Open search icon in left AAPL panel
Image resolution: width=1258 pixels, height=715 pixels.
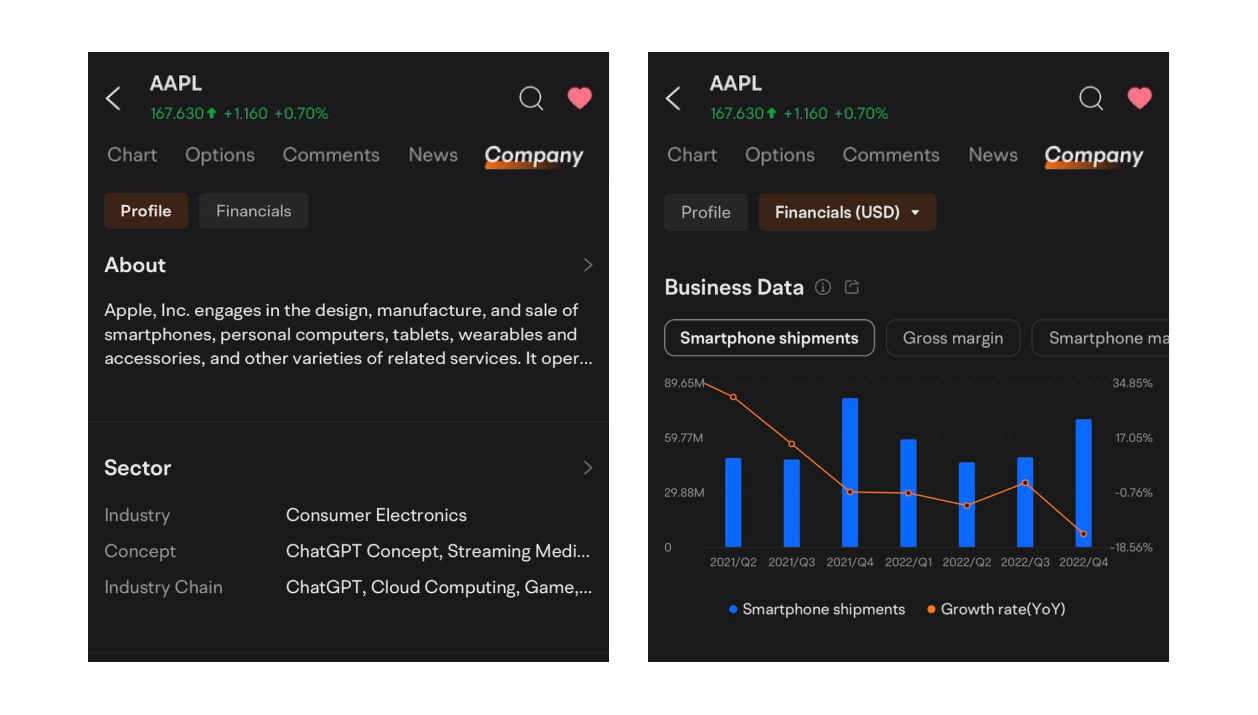(x=531, y=98)
